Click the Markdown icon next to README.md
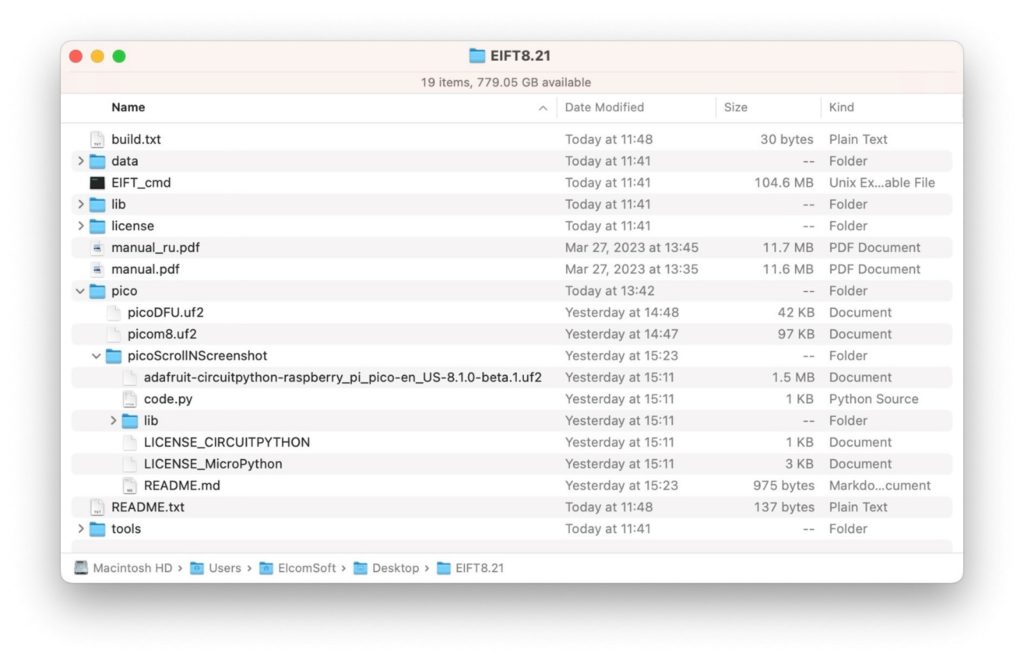1024x663 pixels. (x=130, y=485)
